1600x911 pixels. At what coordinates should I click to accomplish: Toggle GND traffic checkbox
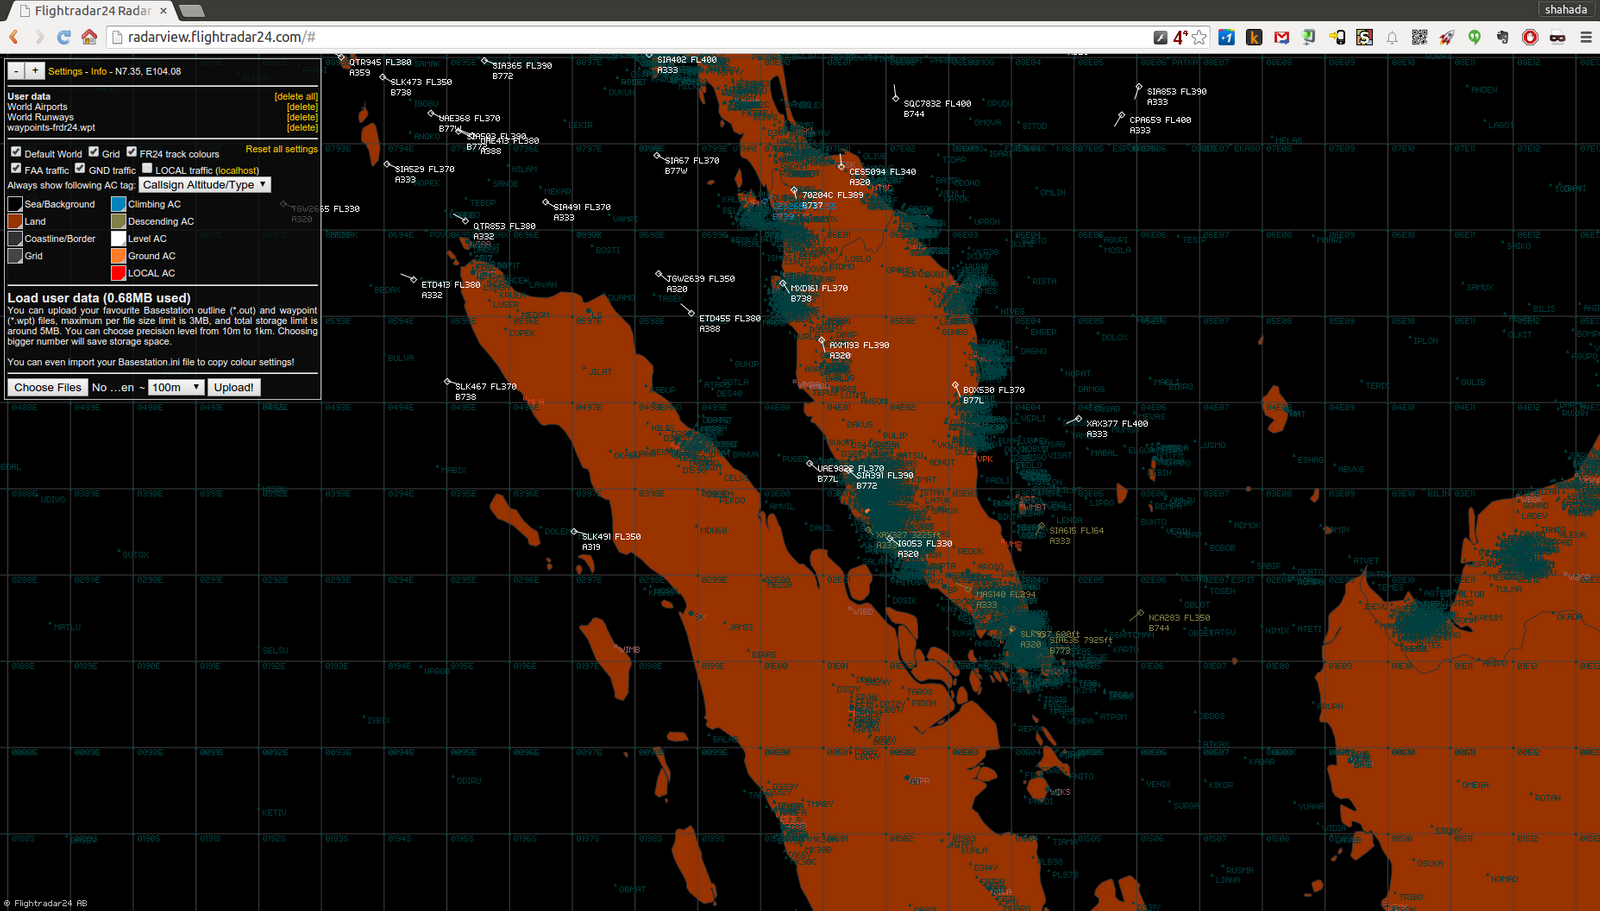80,168
